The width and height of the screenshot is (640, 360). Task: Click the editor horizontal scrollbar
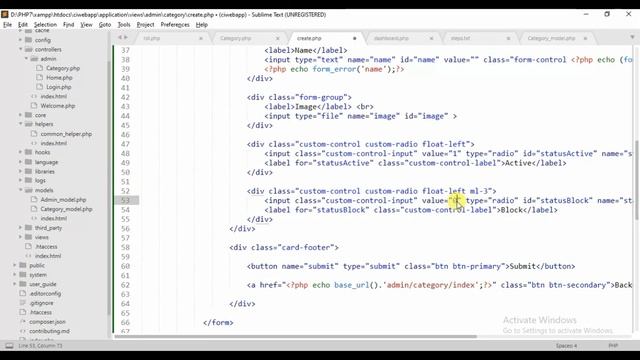pos(296,337)
